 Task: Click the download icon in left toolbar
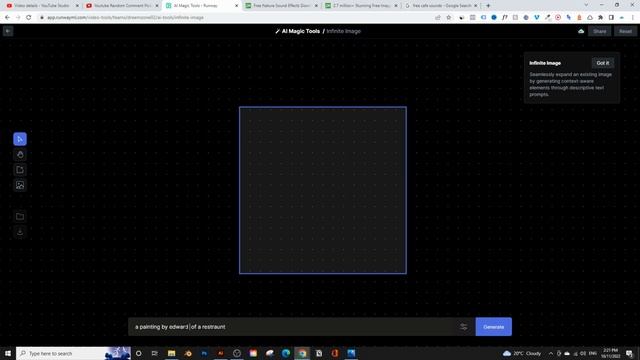(x=20, y=232)
